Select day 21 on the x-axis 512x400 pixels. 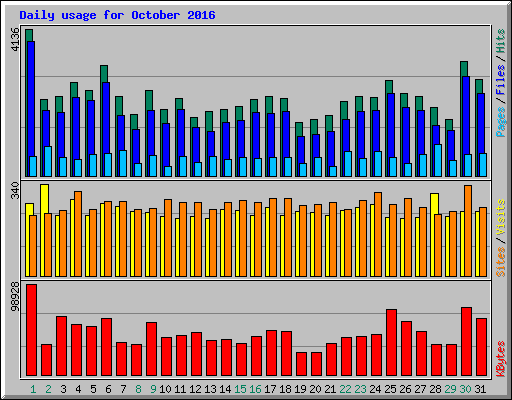330,389
